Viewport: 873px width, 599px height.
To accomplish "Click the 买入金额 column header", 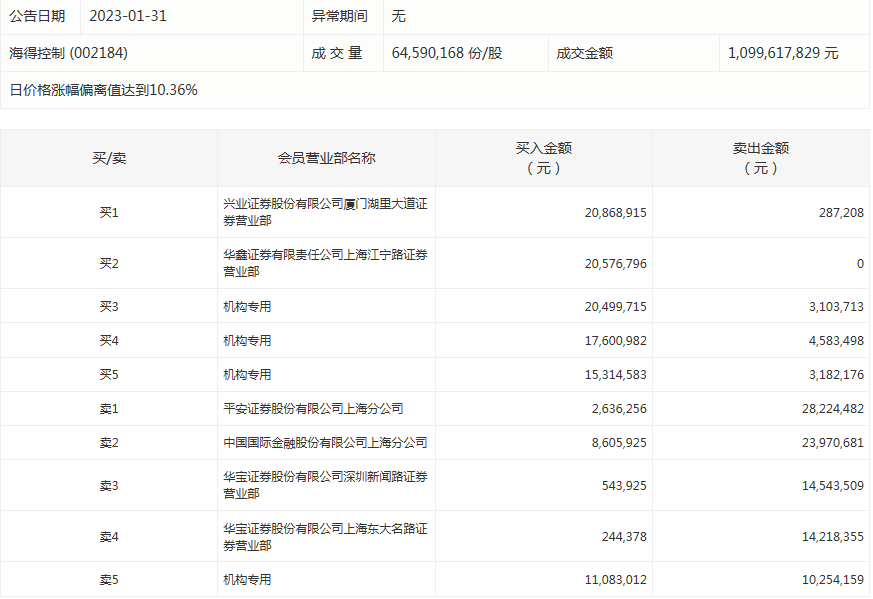I will click(543, 158).
